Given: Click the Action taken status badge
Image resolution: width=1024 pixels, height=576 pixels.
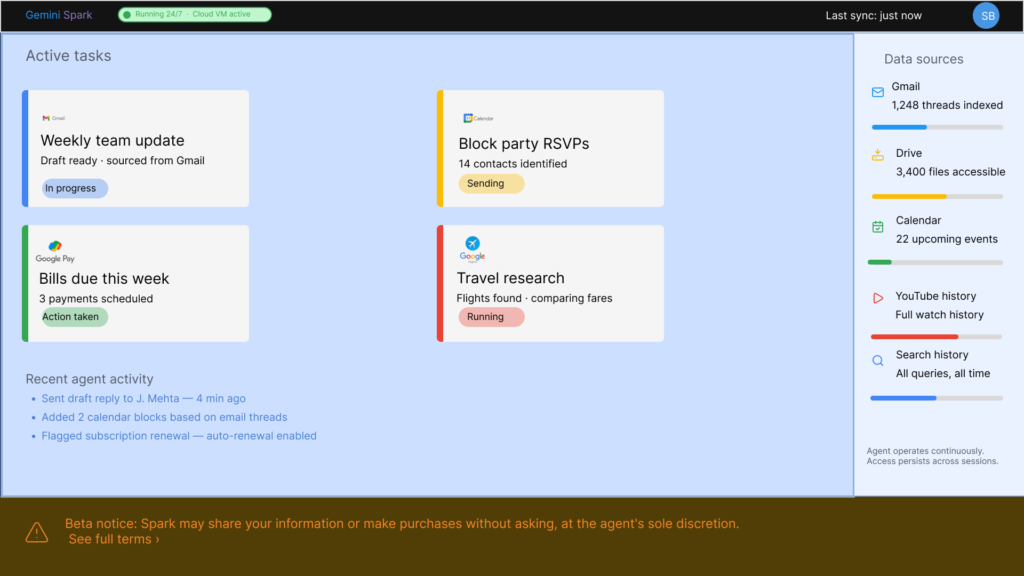Looking at the screenshot, I should (74, 317).
